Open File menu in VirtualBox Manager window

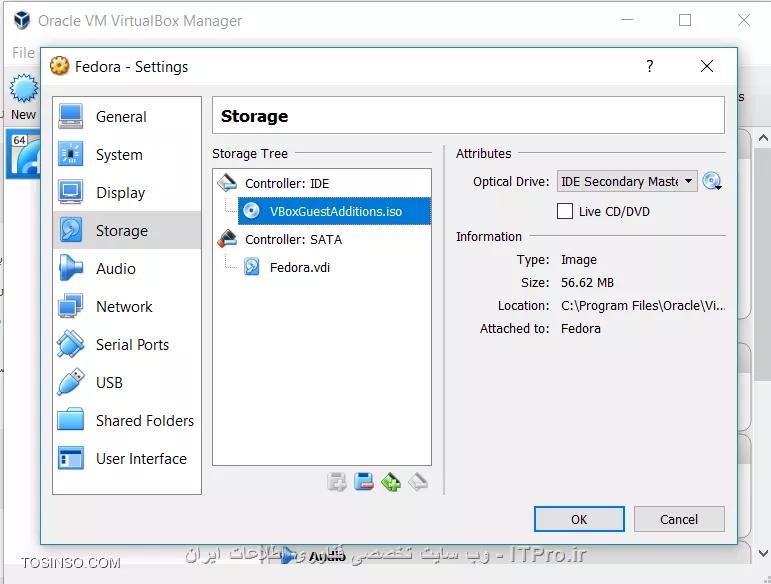coord(23,53)
